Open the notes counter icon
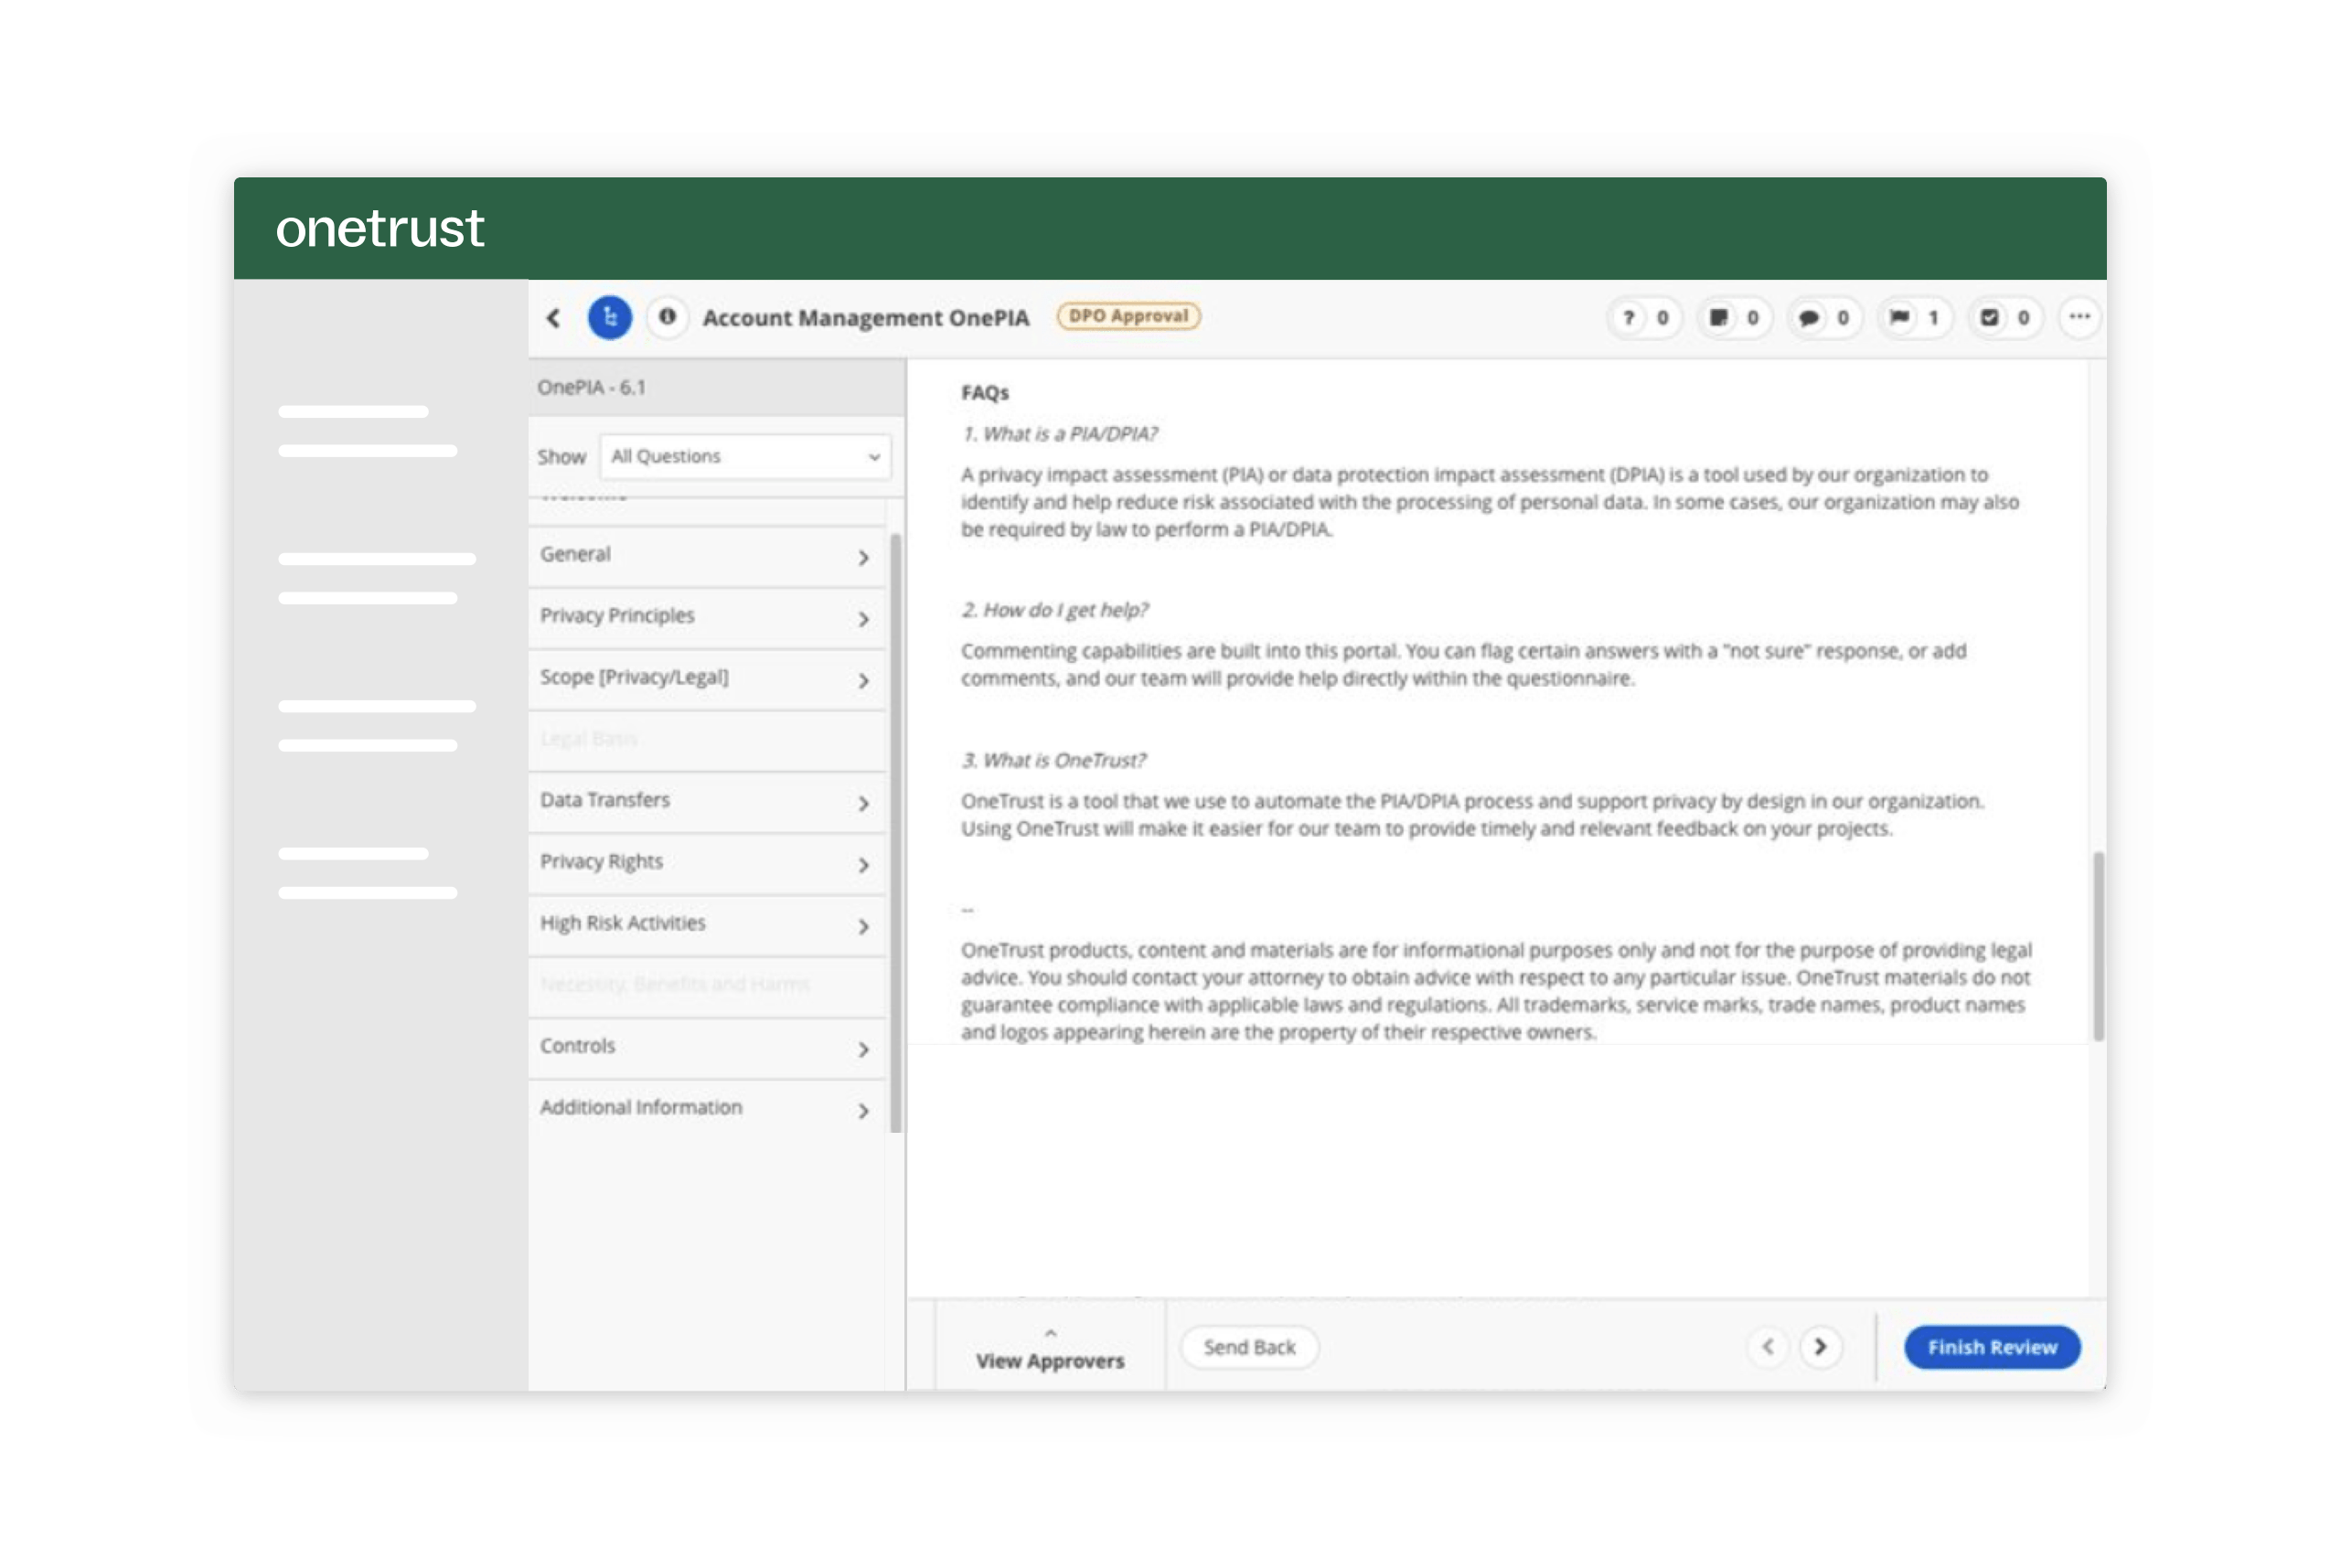 [x=1734, y=318]
